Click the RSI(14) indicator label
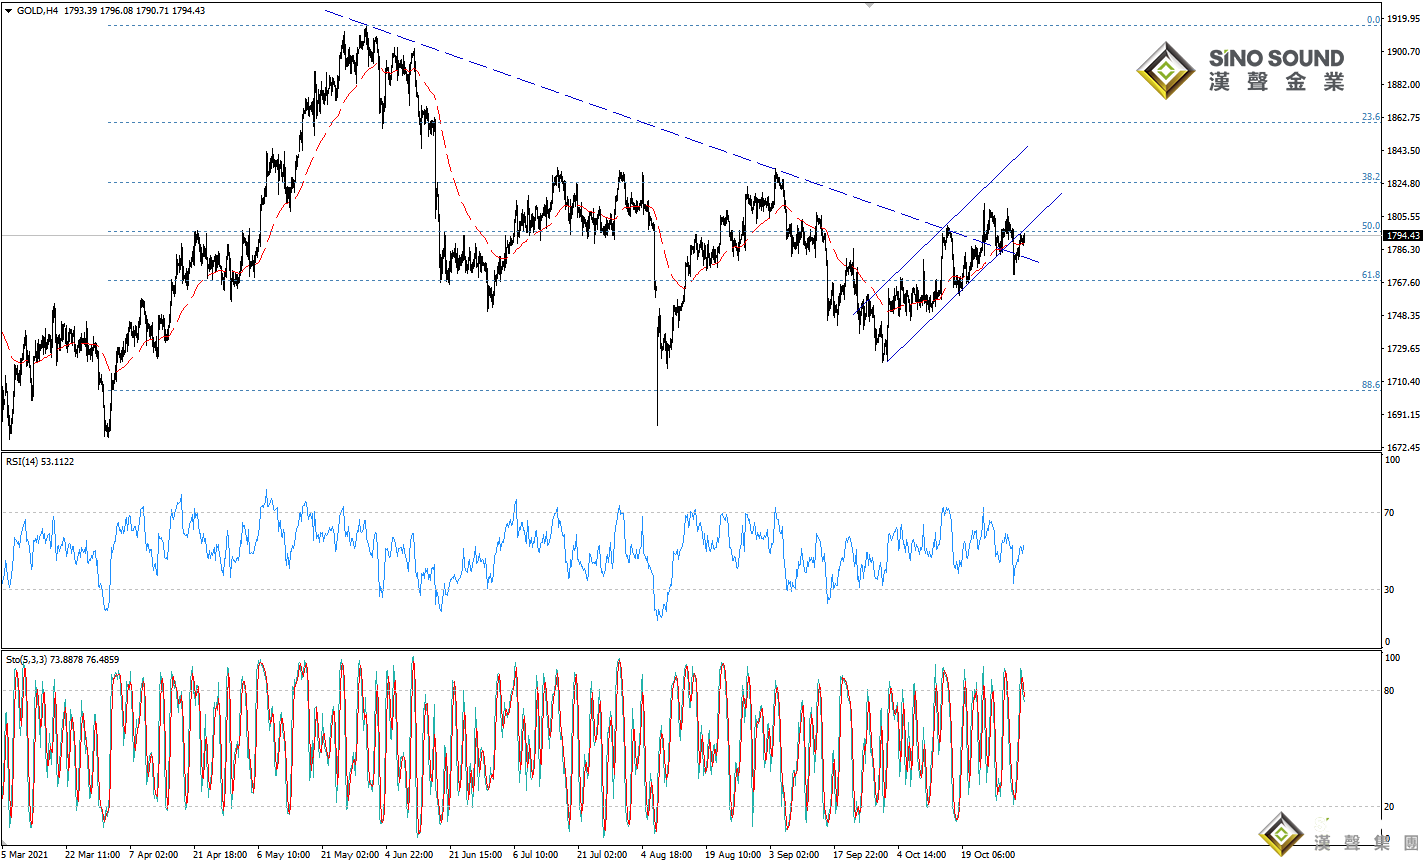The image size is (1423, 862). tap(40, 462)
